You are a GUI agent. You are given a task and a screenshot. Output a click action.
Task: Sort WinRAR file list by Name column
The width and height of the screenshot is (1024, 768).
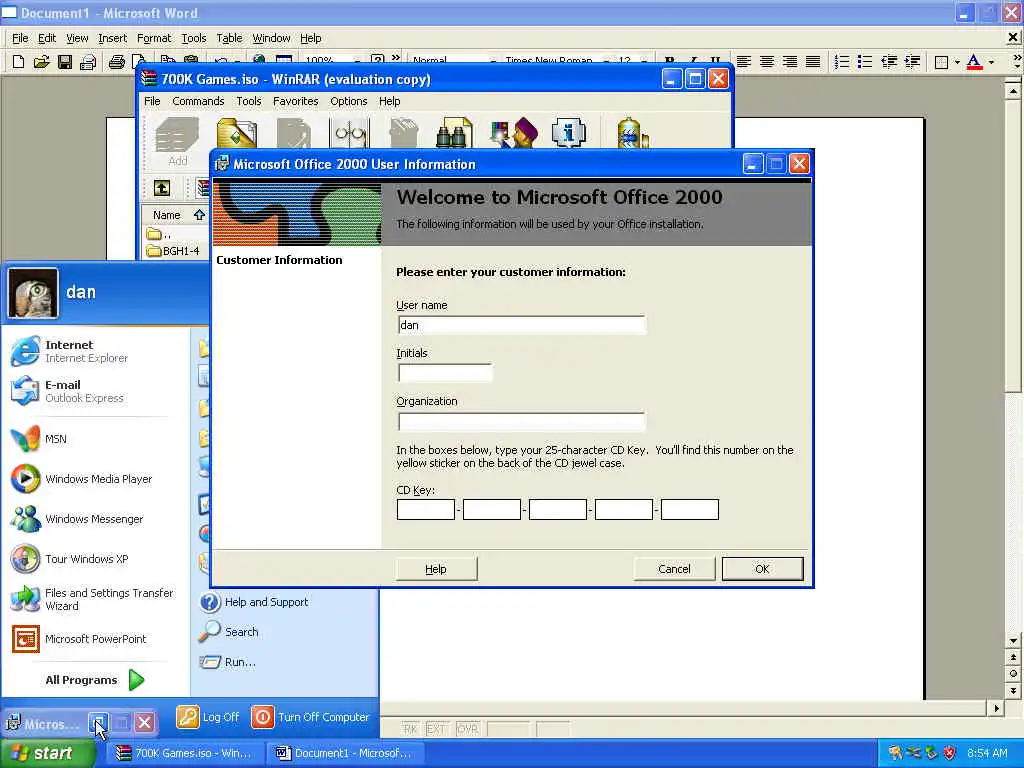point(174,215)
